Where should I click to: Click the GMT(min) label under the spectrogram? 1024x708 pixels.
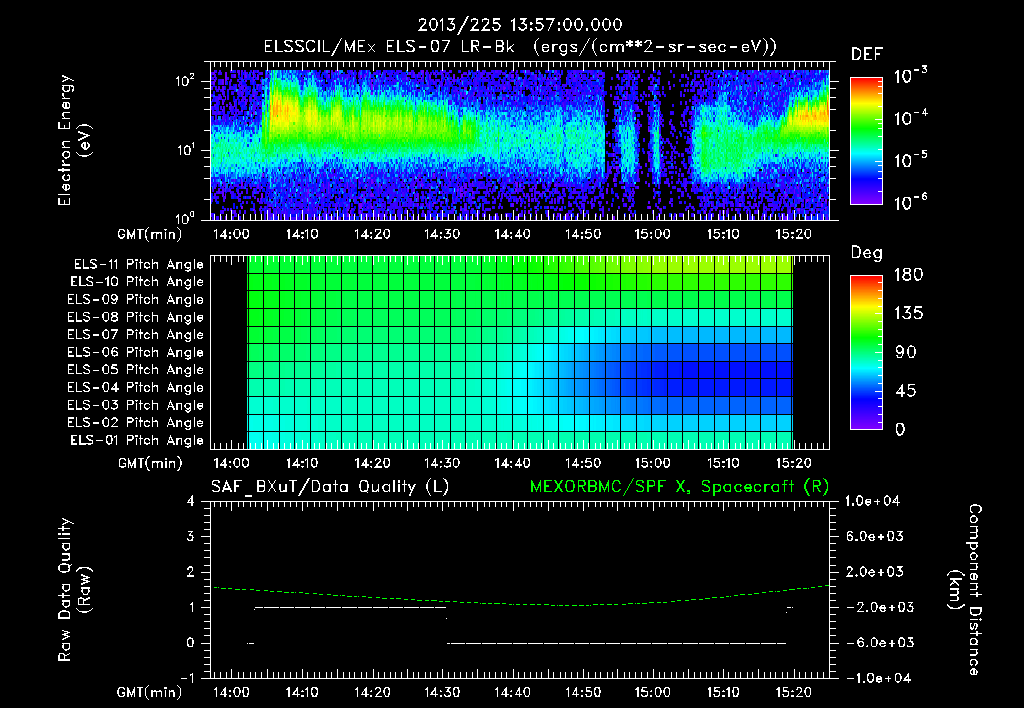[150, 235]
